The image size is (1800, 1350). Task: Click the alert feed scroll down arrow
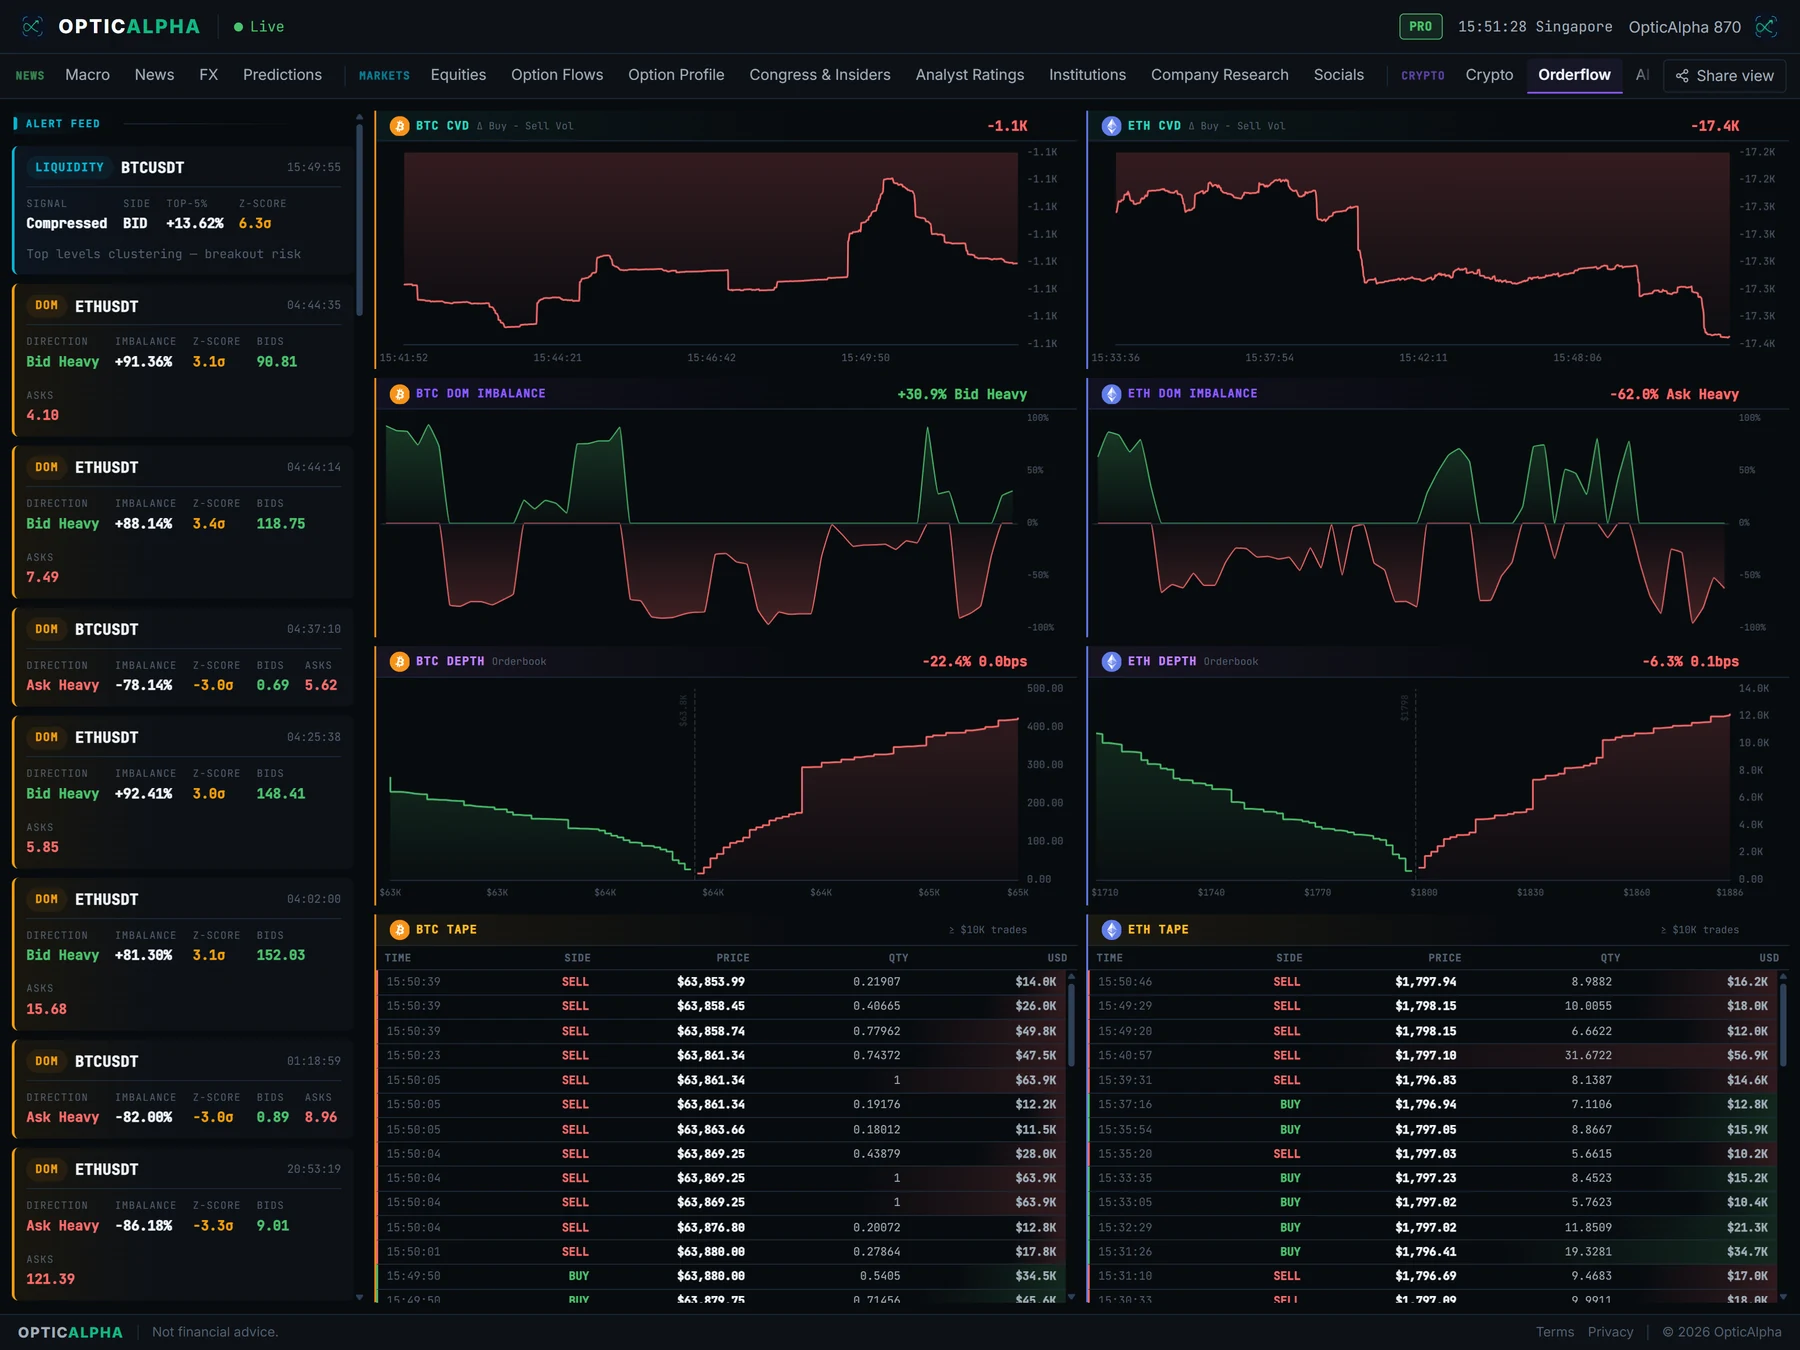point(359,1297)
